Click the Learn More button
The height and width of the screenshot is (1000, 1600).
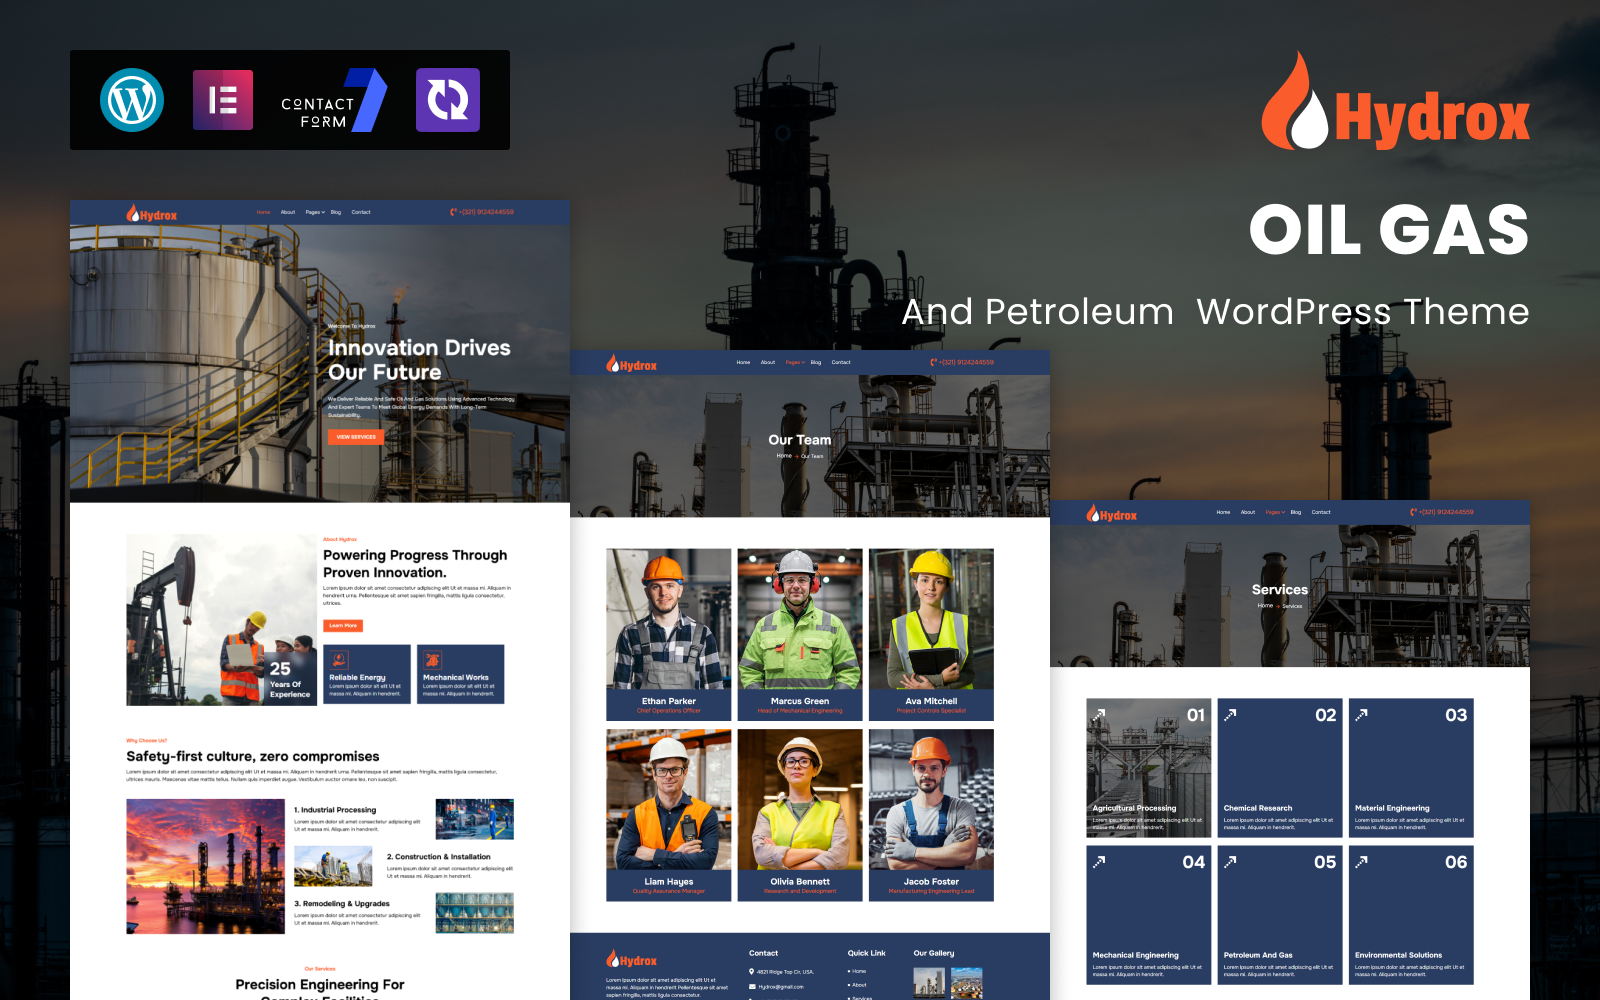(345, 624)
